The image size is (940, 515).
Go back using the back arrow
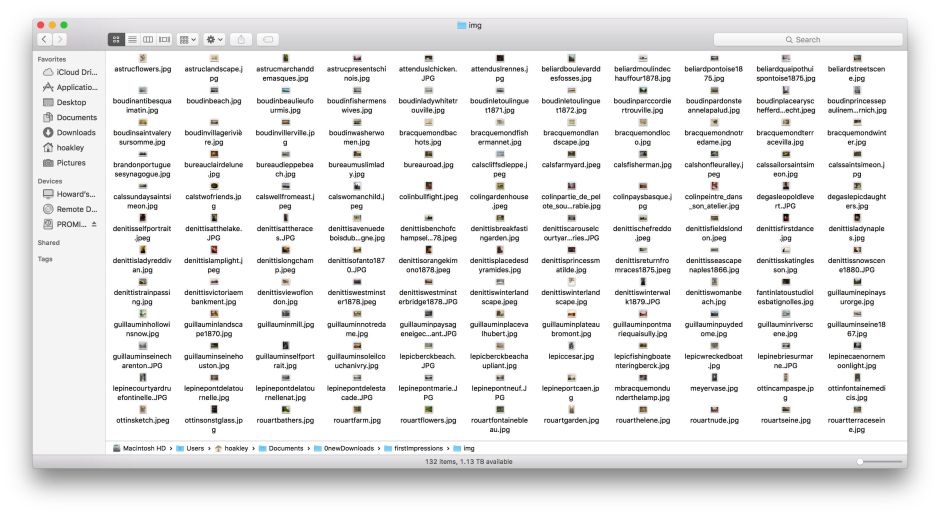pos(45,39)
